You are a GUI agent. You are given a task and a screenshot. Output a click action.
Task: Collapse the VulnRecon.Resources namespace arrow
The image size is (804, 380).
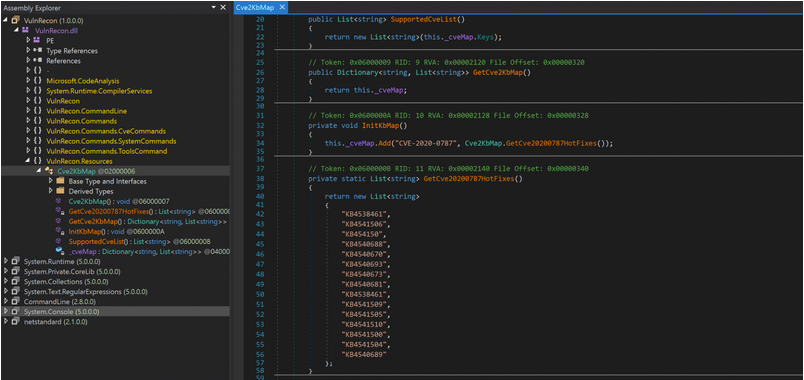(28, 161)
